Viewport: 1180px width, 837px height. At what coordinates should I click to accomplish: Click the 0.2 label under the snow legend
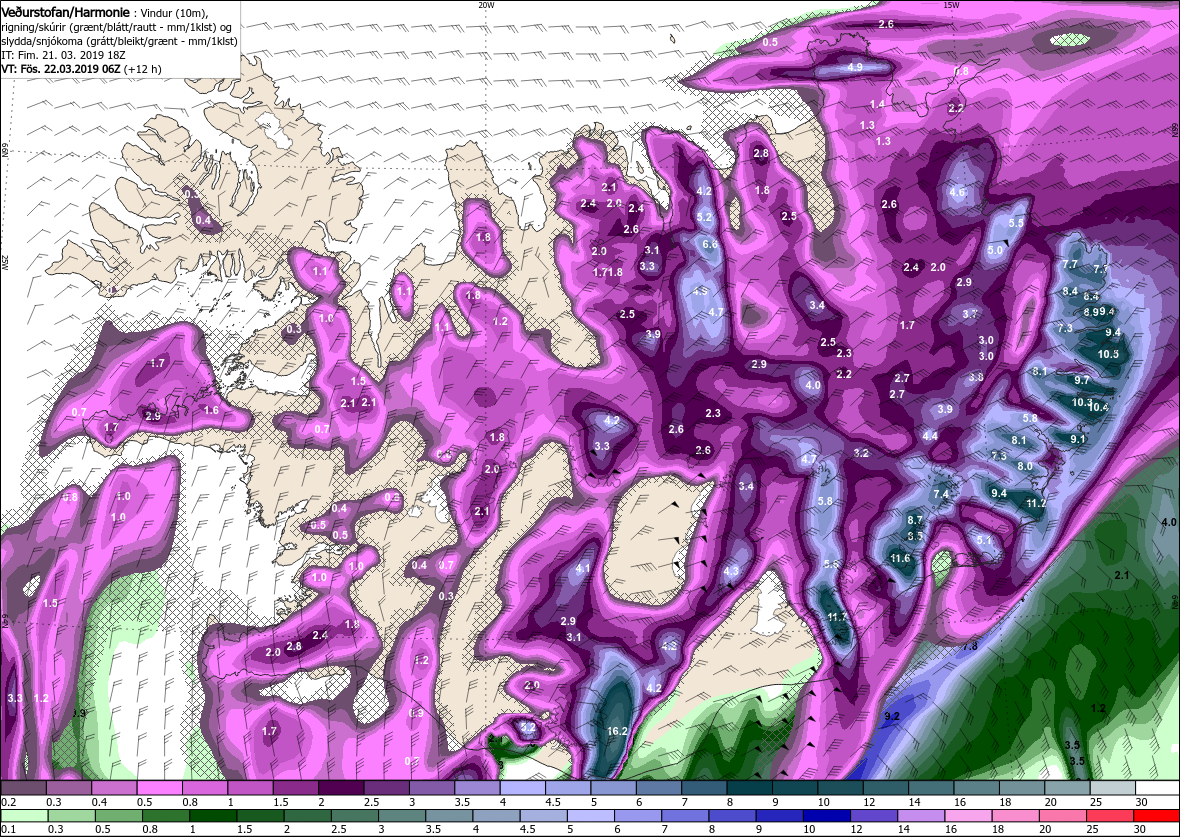[8, 802]
